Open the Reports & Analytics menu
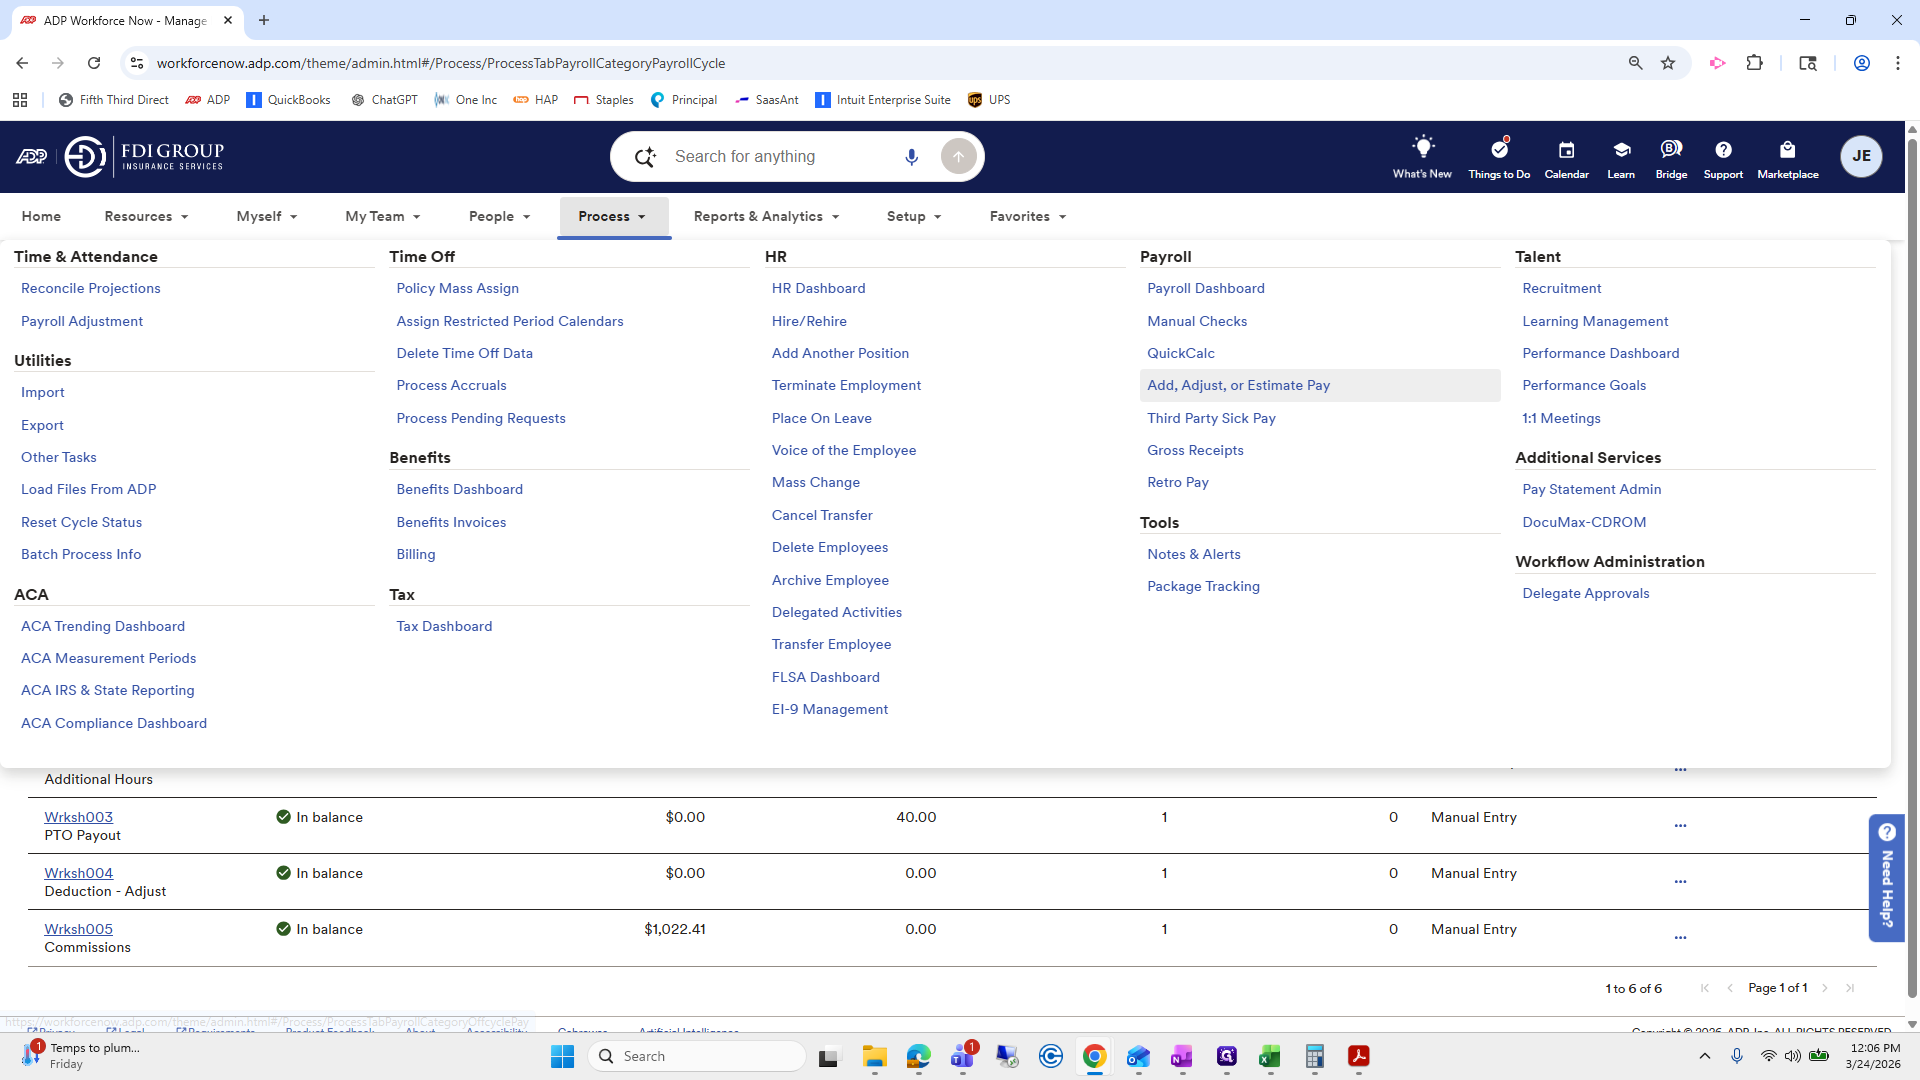The height and width of the screenshot is (1080, 1920). 765,216
